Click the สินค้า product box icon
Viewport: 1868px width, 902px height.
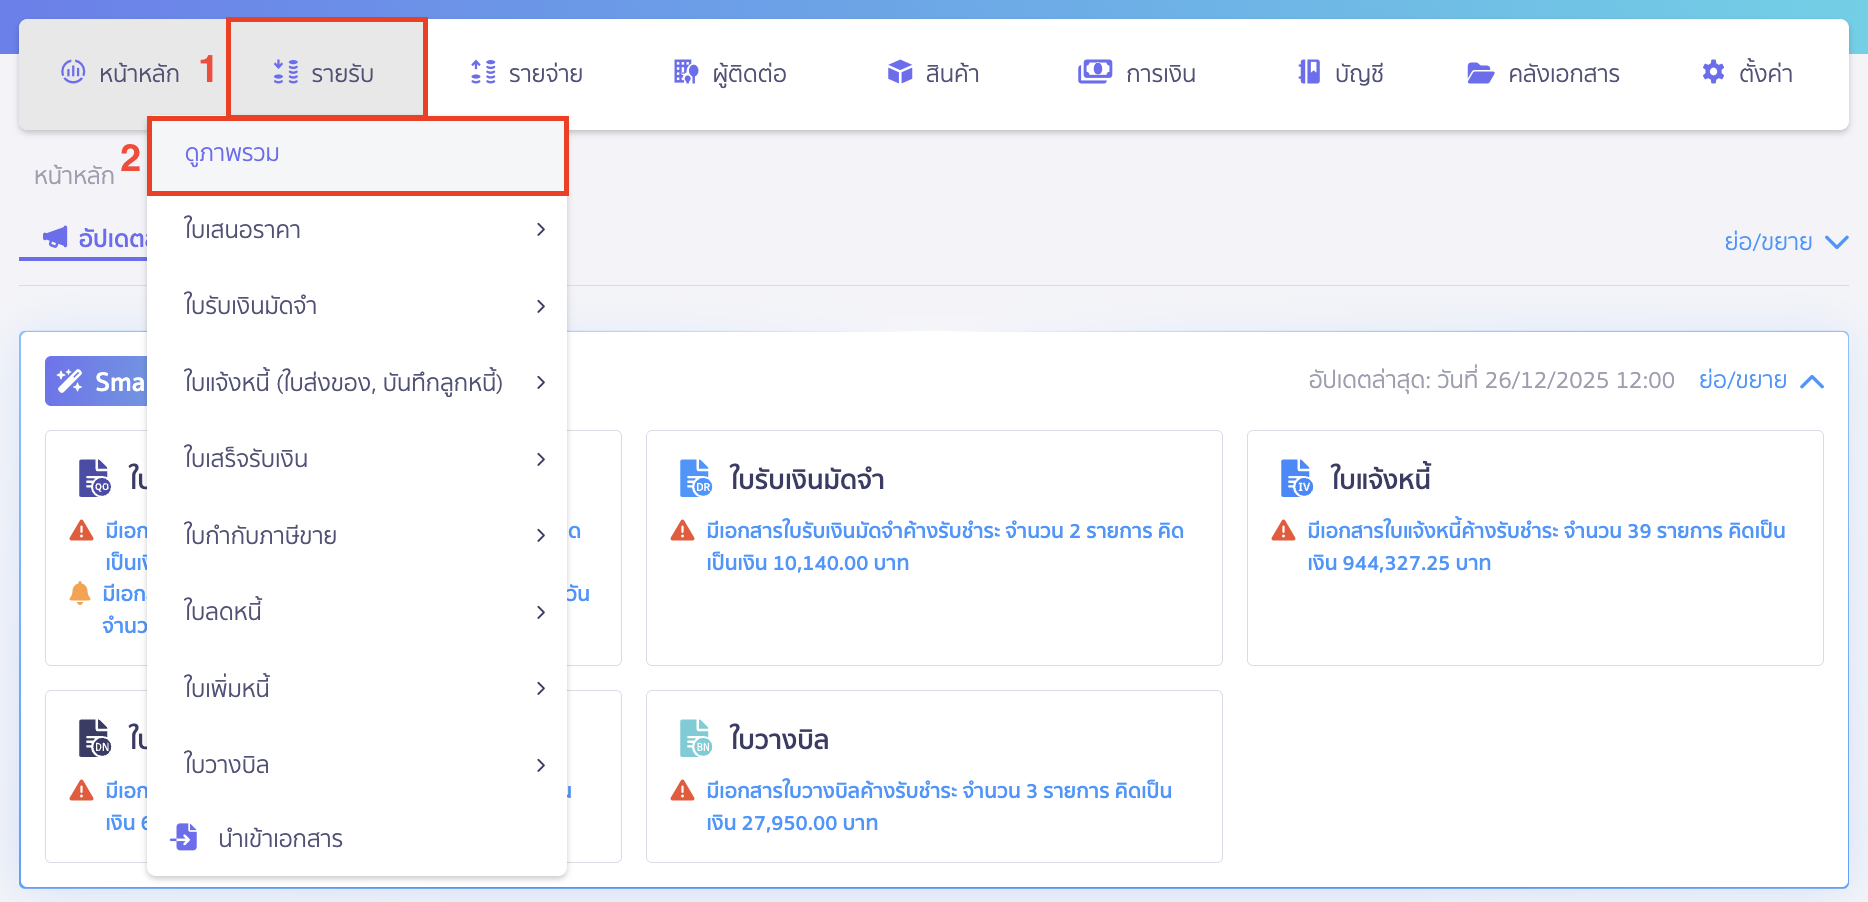coord(900,72)
